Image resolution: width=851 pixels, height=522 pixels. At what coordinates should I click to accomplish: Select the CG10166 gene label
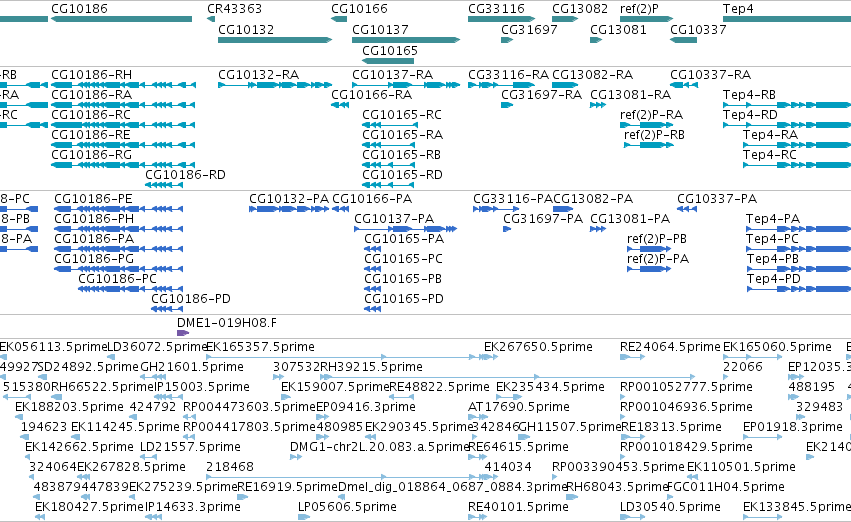[x=359, y=9]
